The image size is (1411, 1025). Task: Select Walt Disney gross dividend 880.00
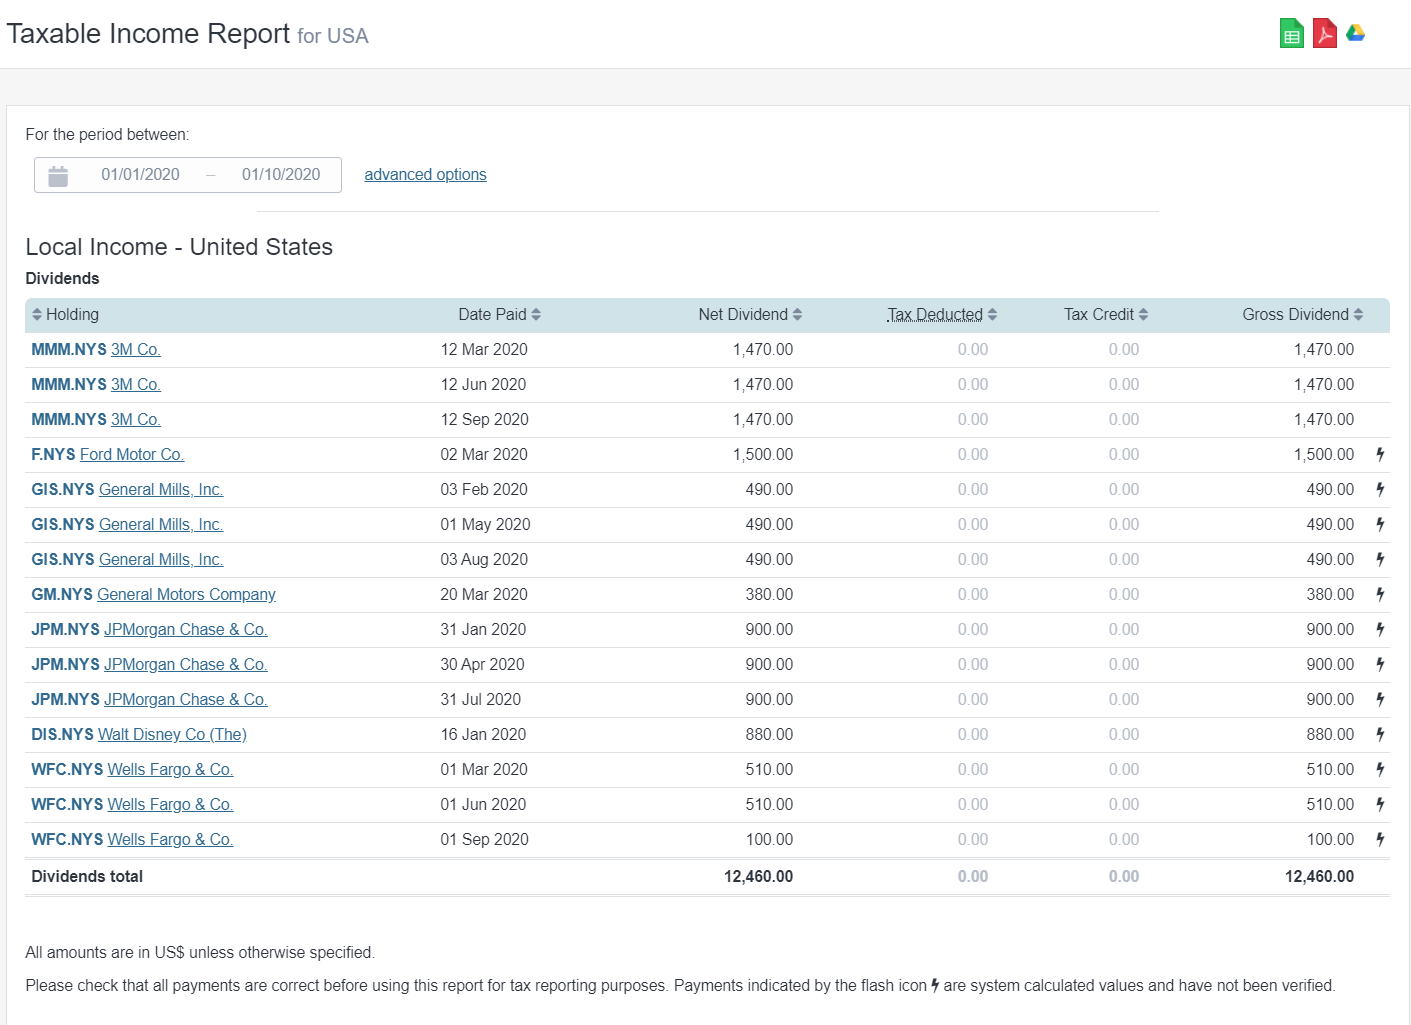click(1330, 734)
